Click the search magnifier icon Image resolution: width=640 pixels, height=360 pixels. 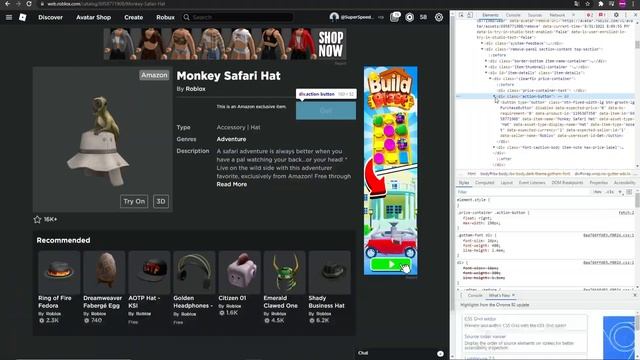pyautogui.click(x=187, y=17)
